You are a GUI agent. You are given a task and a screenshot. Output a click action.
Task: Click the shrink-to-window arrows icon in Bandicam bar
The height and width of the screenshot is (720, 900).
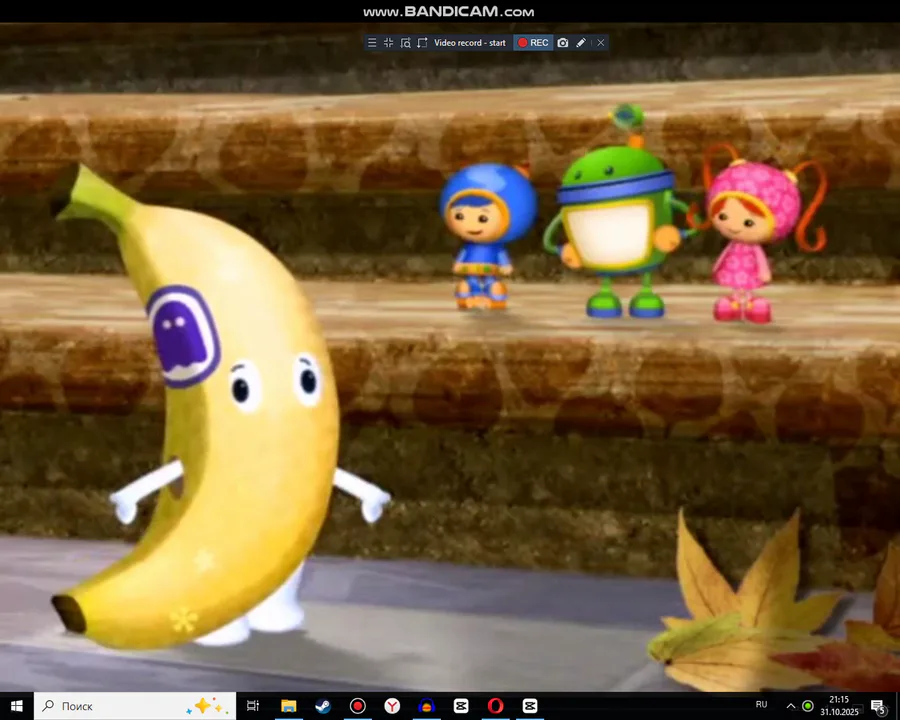coord(389,43)
